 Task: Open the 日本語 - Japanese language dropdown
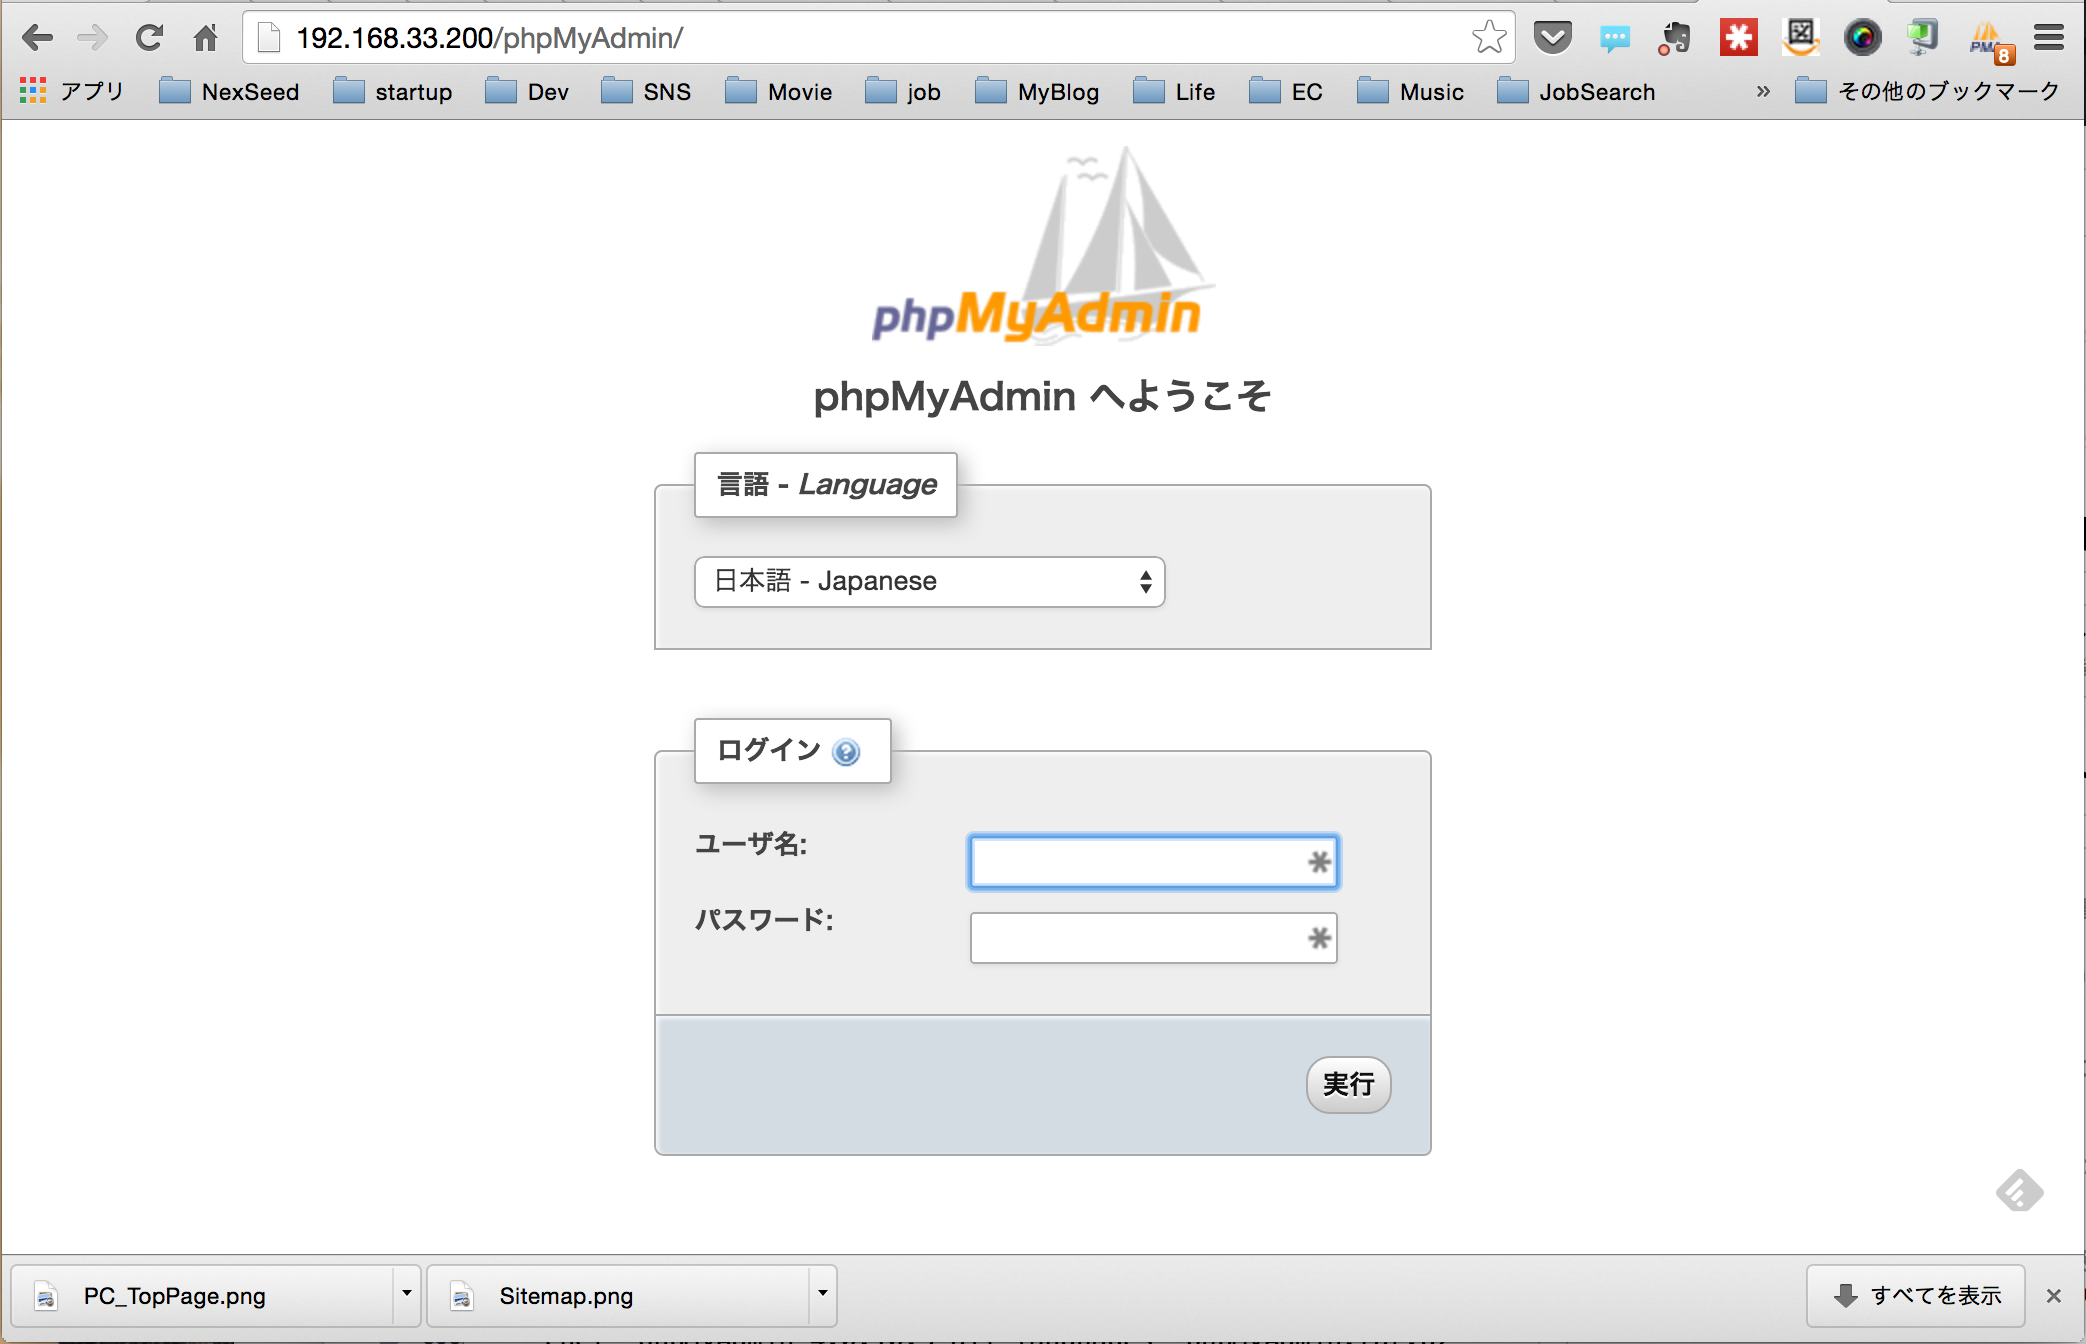click(928, 581)
